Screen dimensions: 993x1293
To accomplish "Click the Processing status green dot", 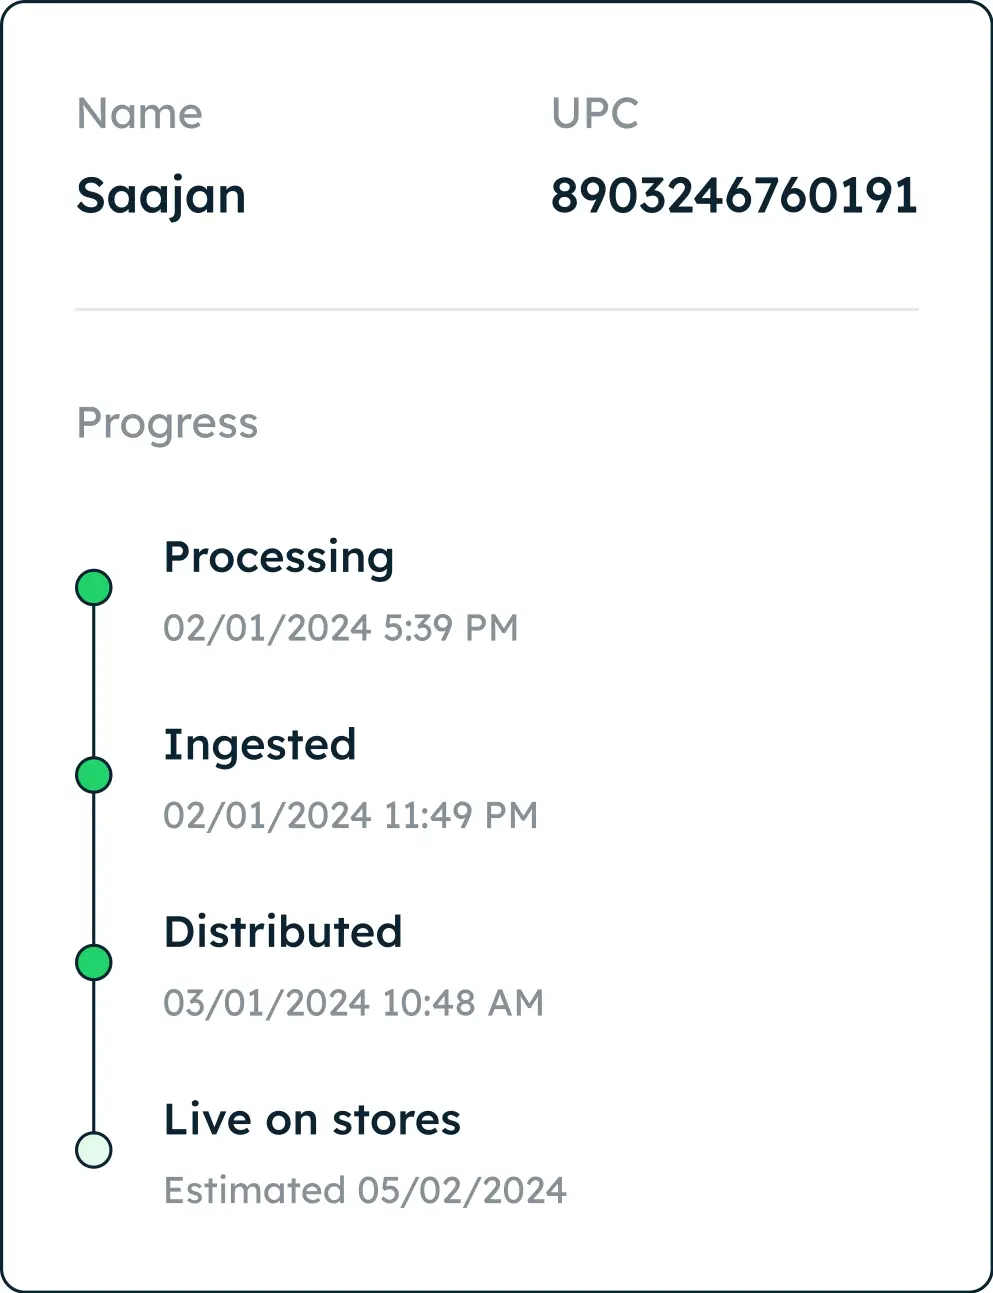I will coord(94,588).
